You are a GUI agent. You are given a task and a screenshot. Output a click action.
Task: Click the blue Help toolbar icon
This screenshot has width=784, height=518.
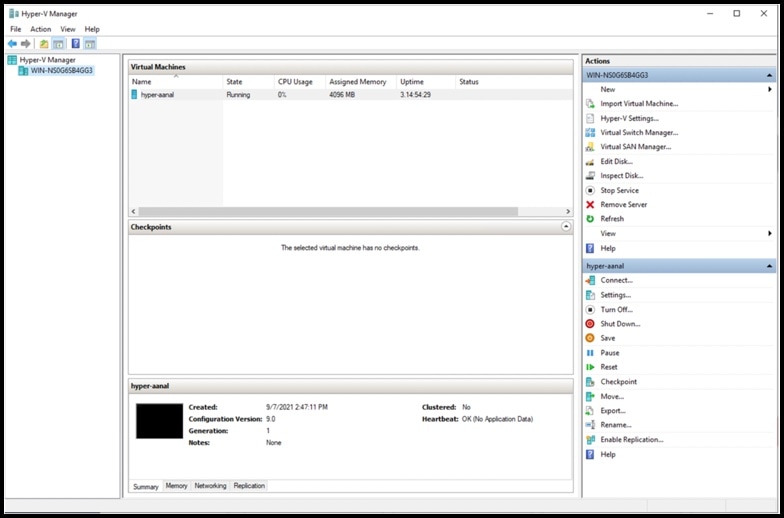coord(76,44)
